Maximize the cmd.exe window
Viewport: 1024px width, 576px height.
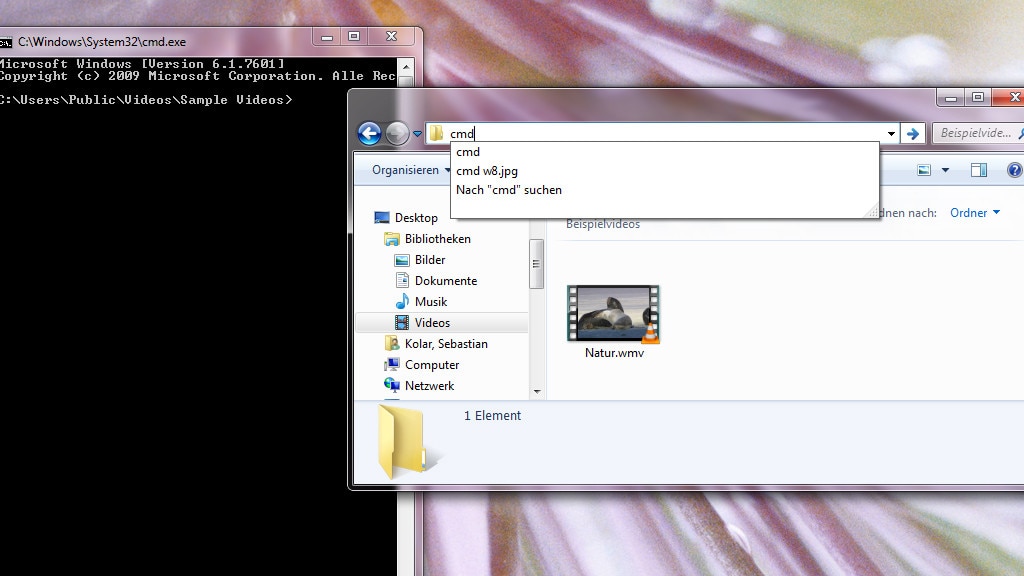coord(354,37)
